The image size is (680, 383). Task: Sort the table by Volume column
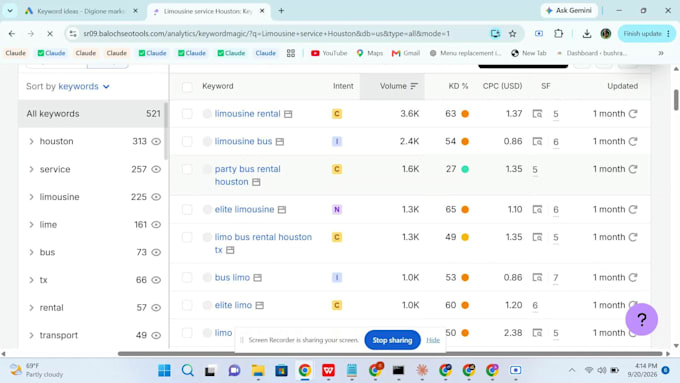(x=399, y=86)
